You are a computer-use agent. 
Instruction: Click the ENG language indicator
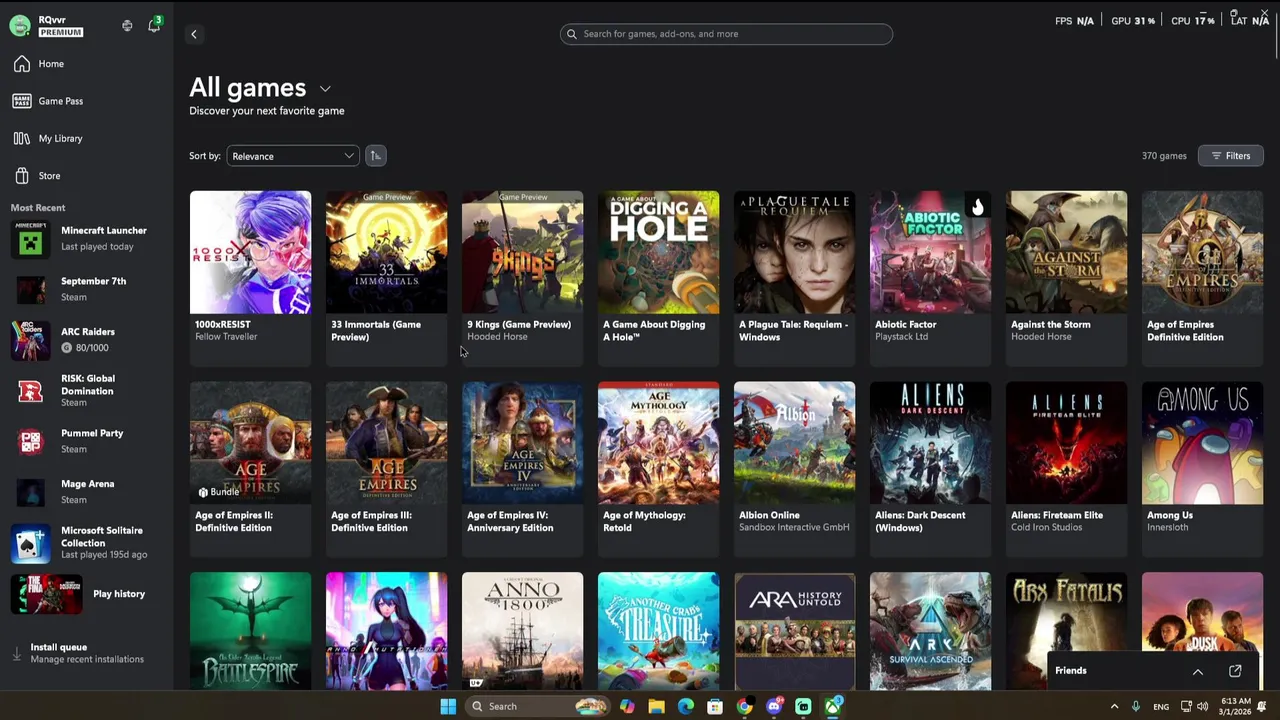[x=1161, y=707]
